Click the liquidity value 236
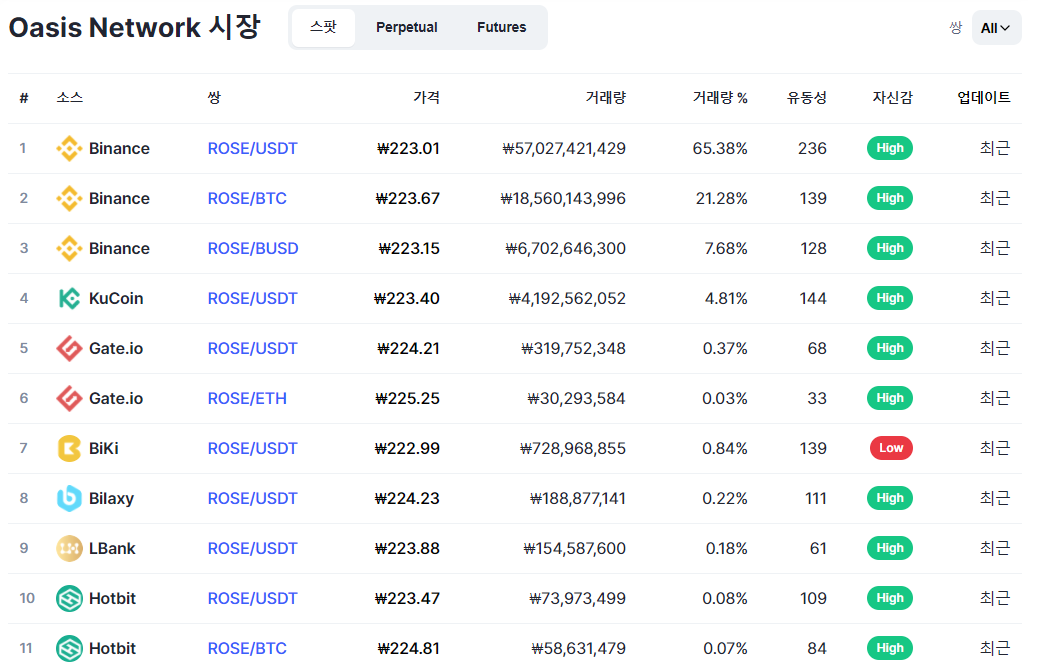 click(812, 148)
